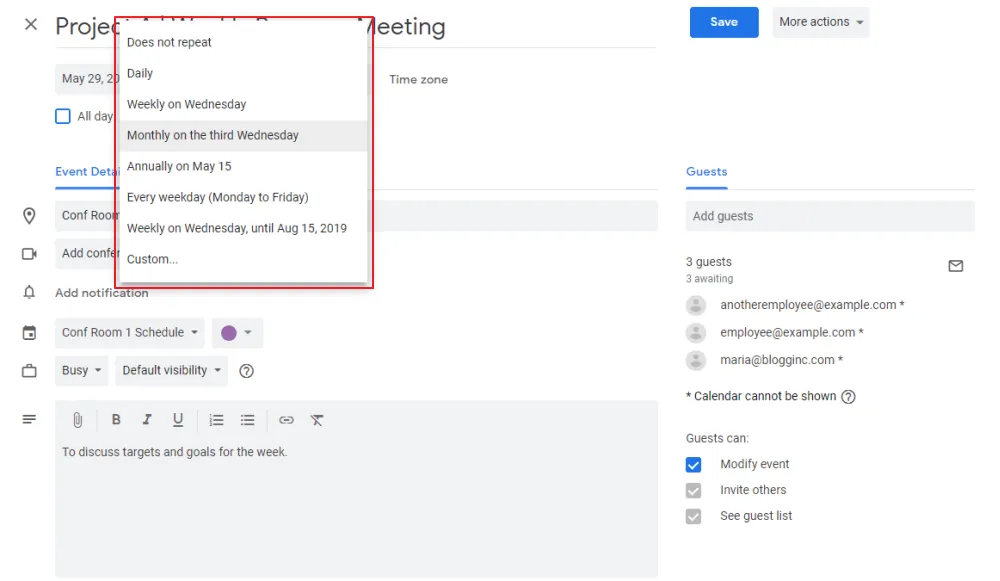Save the event
The image size is (1000, 581).
click(724, 22)
